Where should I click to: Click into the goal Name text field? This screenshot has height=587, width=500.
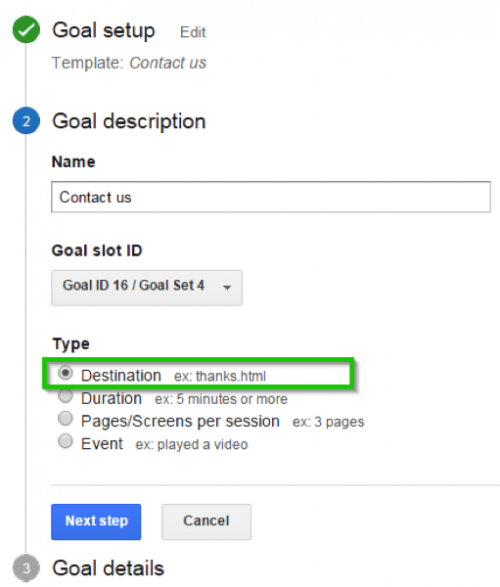[271, 197]
